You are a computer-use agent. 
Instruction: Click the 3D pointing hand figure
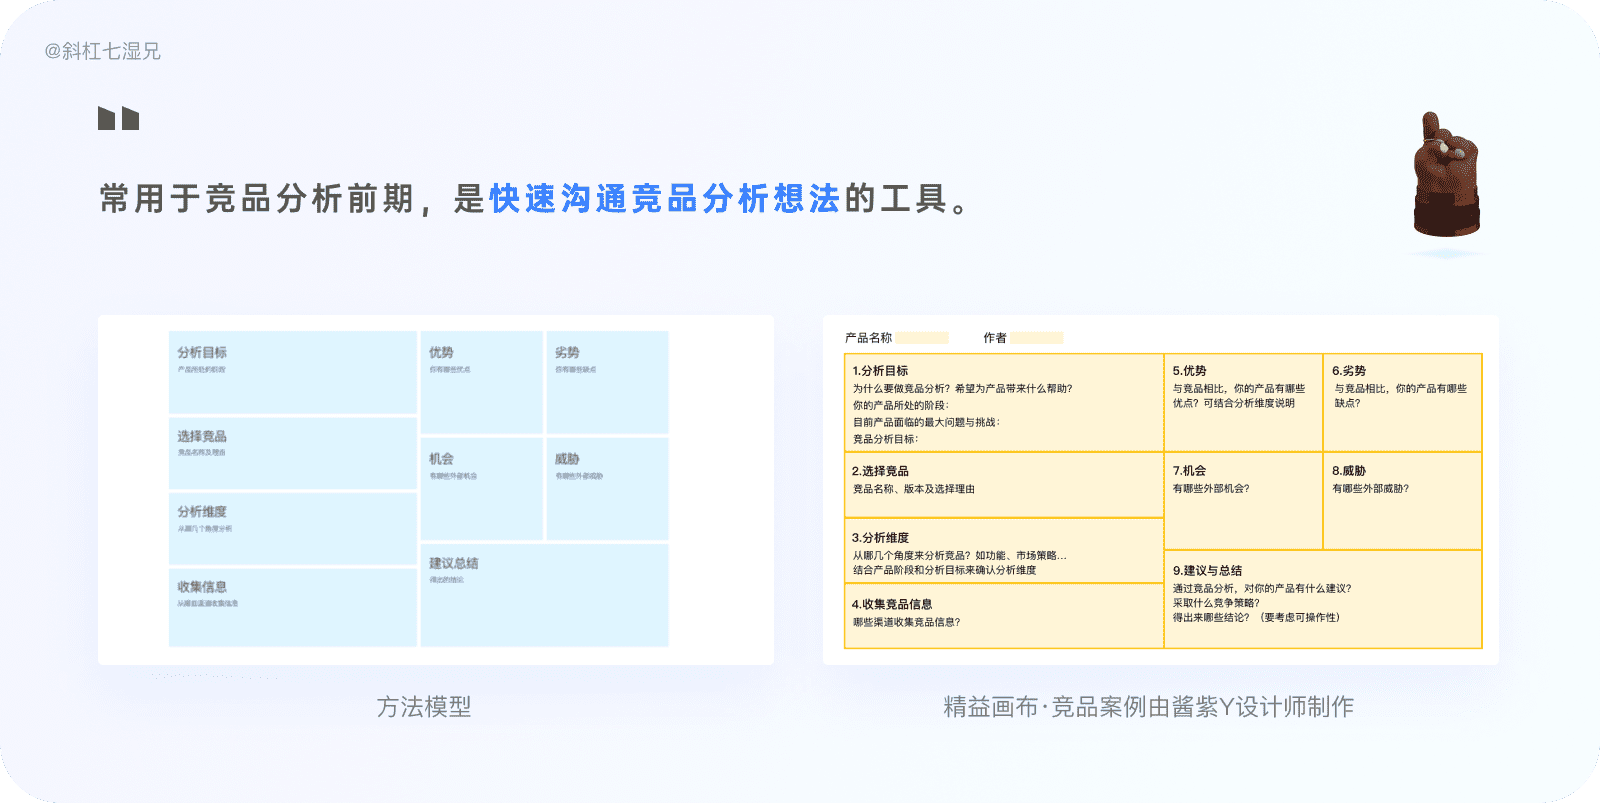point(1445,176)
